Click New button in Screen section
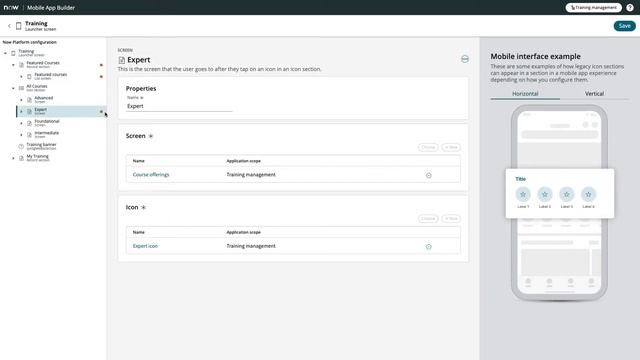This screenshot has height=360, width=640. pos(451,147)
